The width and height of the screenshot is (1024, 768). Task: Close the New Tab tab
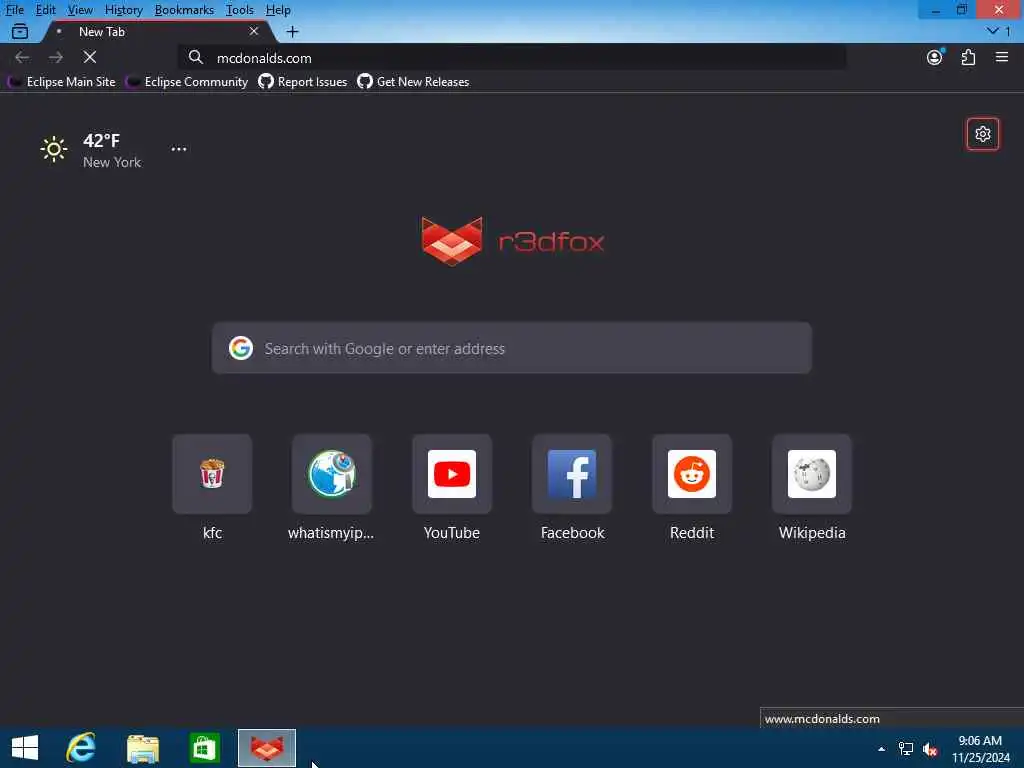coord(254,31)
